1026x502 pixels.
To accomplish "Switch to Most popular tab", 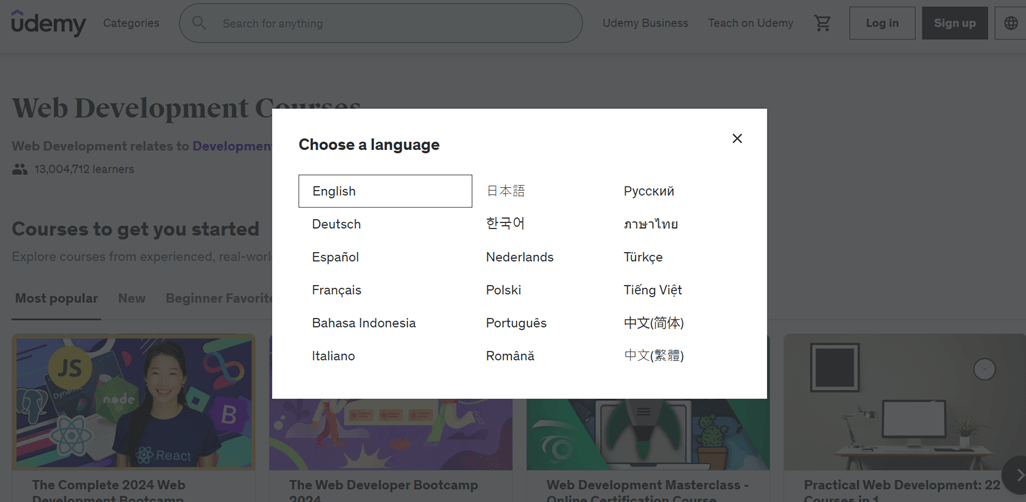I will (56, 298).
